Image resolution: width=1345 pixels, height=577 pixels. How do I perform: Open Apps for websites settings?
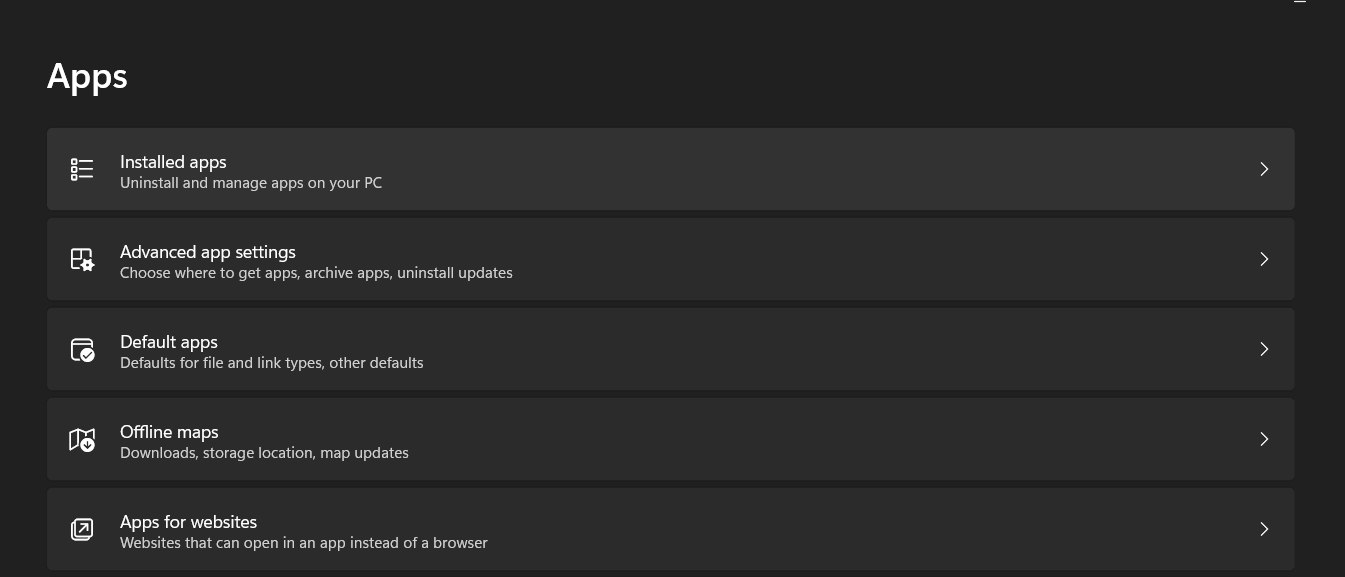pyautogui.click(x=671, y=529)
